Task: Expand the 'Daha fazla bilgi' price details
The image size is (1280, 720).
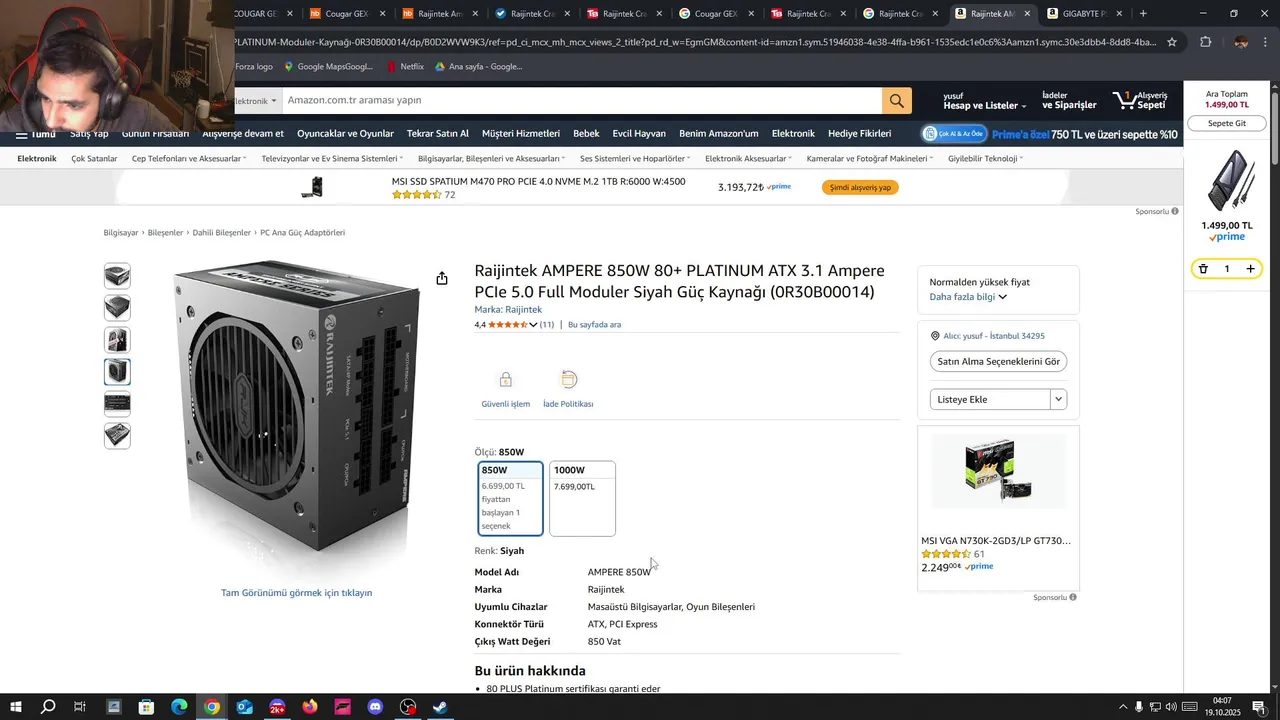Action: coord(968,297)
